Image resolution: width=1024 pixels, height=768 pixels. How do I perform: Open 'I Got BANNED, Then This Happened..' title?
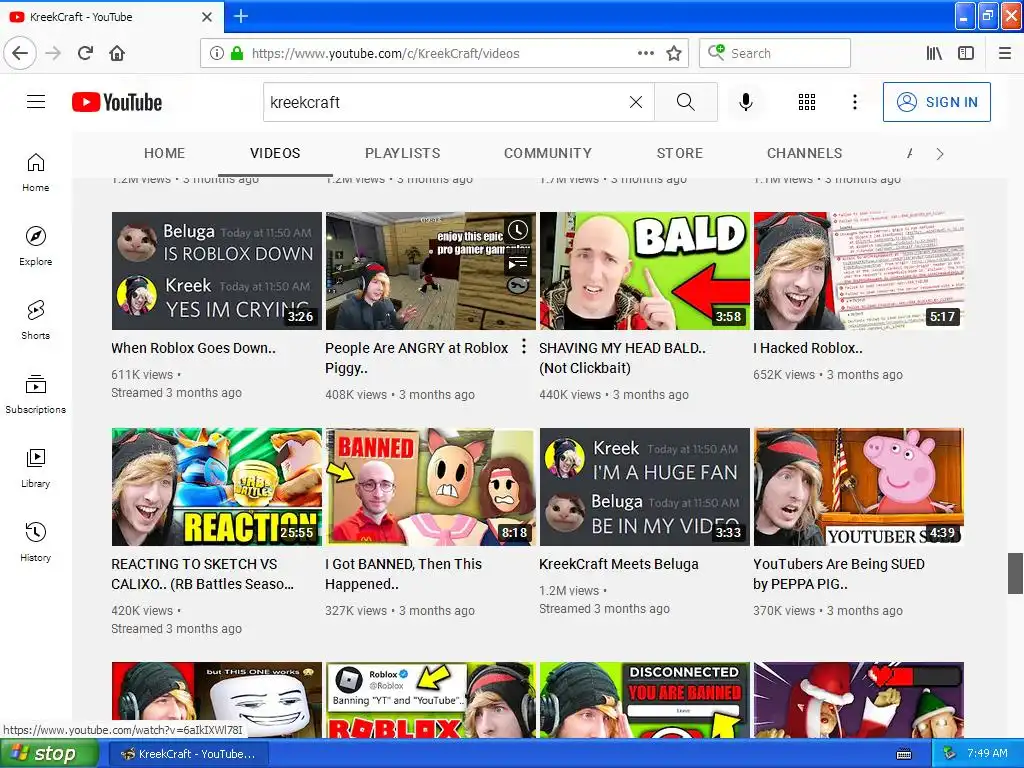[x=404, y=574]
